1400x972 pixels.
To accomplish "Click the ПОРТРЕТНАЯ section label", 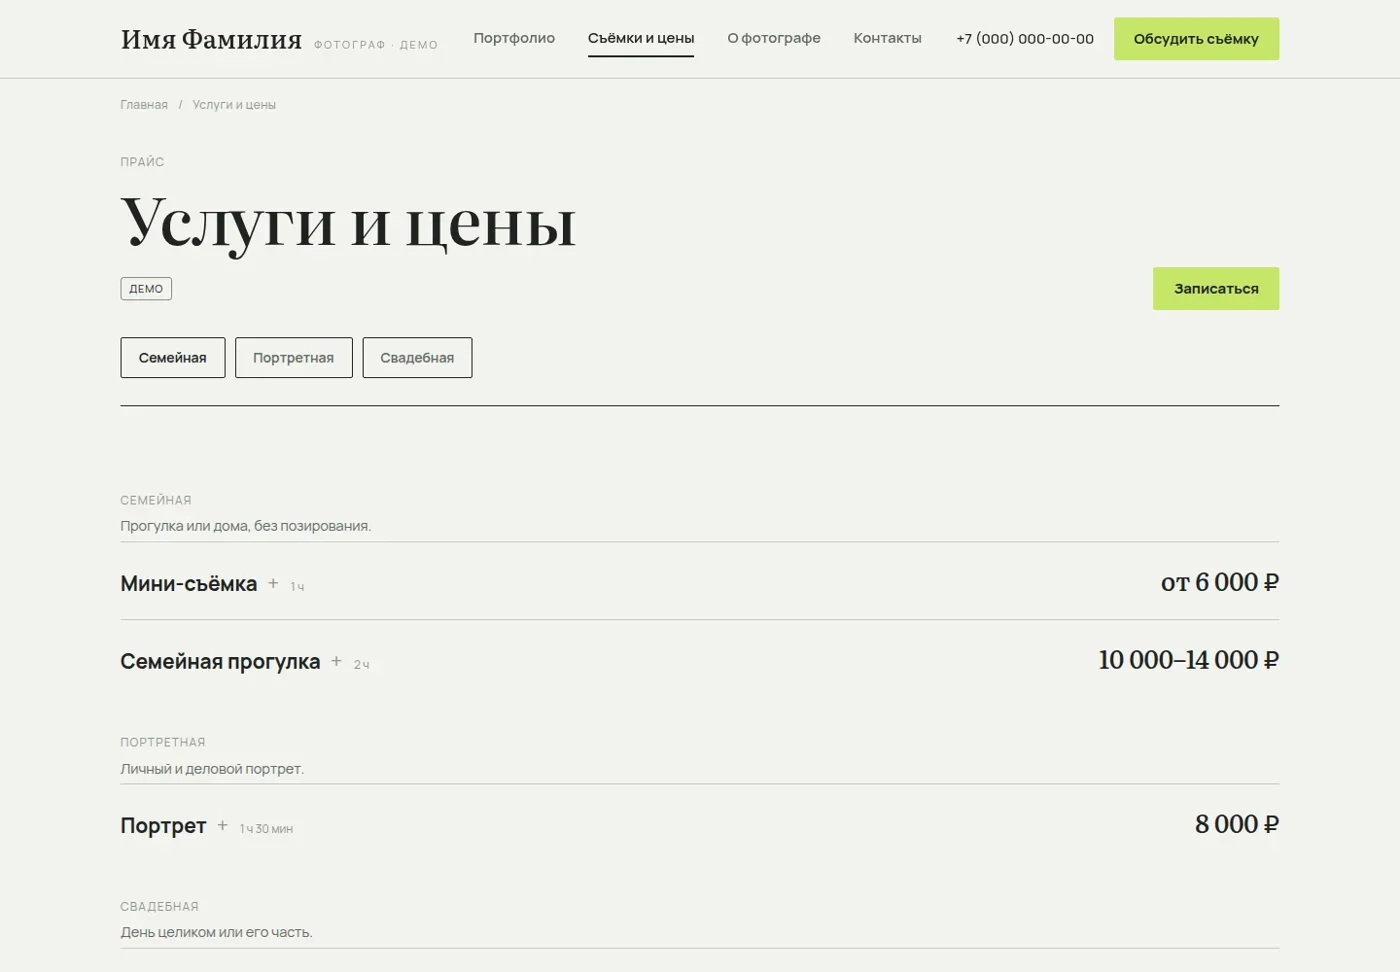I will point(163,742).
